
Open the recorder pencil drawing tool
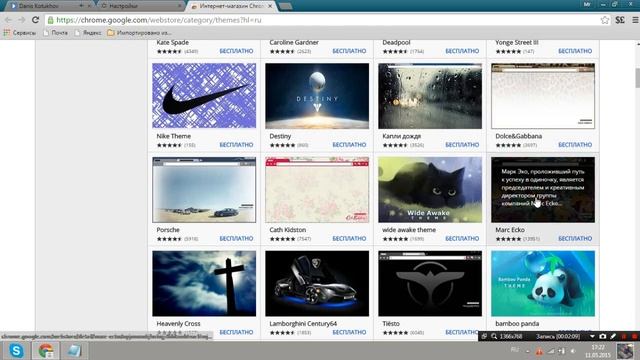[x=613, y=336]
